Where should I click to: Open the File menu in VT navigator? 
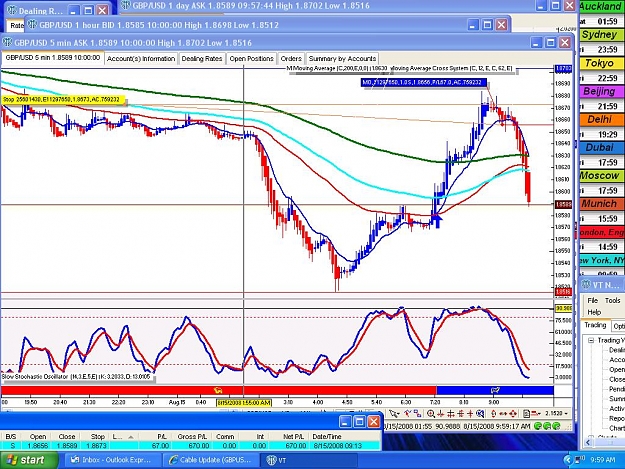[593, 300]
